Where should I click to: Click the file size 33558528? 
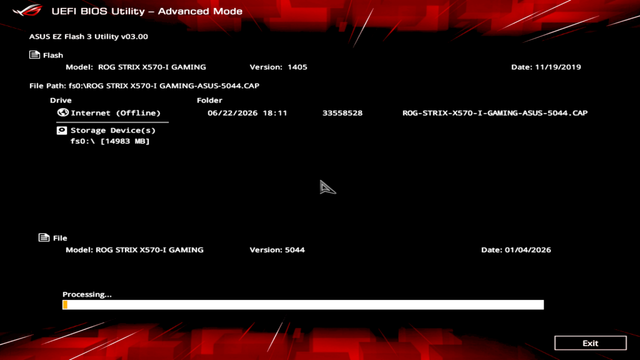pyautogui.click(x=342, y=113)
